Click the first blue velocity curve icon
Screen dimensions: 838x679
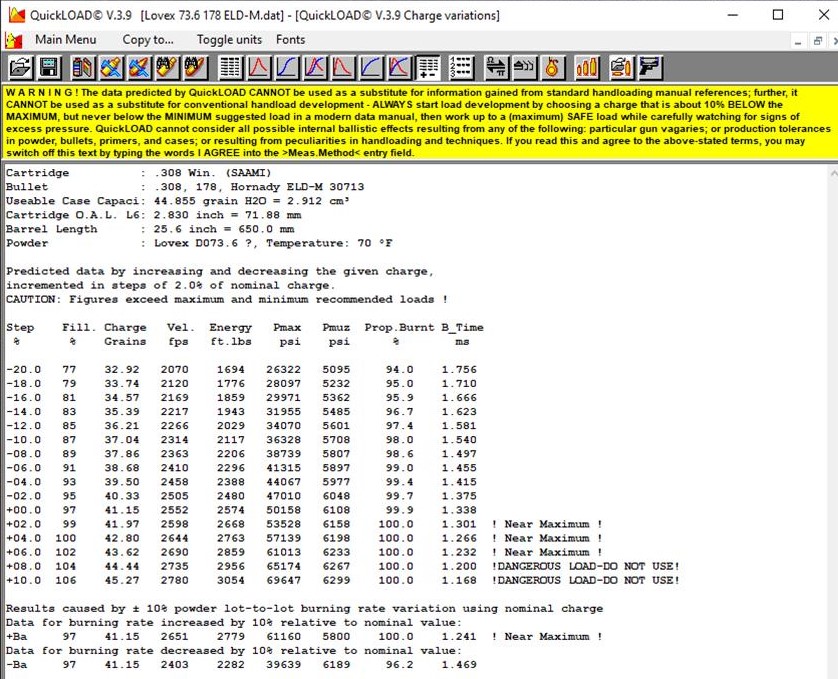287,68
